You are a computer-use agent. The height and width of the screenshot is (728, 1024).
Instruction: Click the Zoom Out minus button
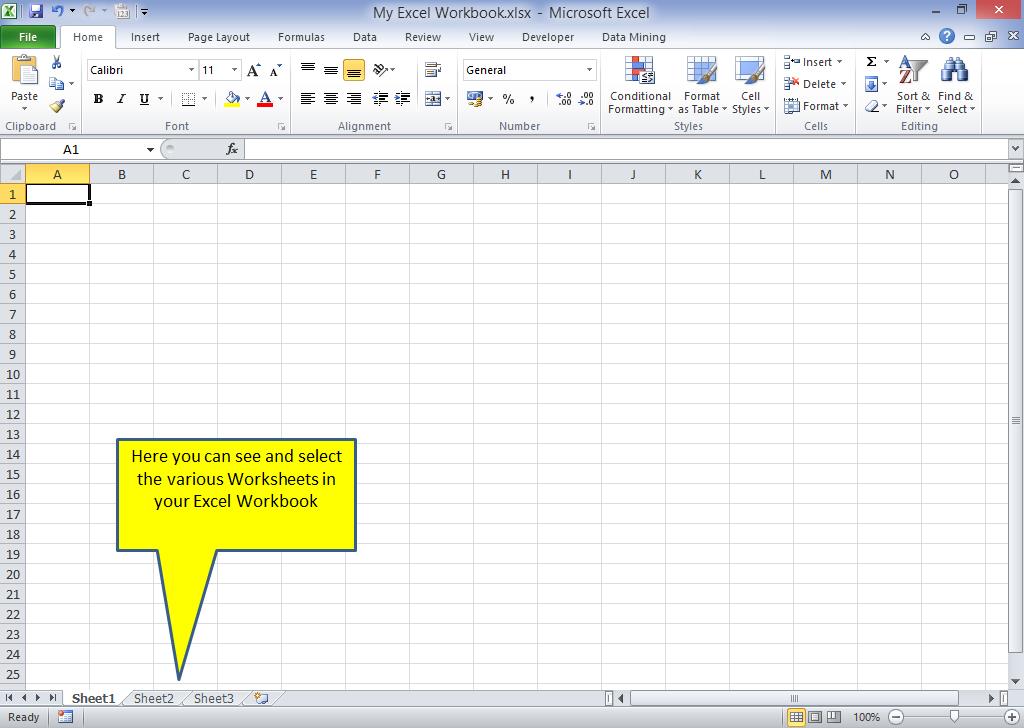pyautogui.click(x=897, y=717)
